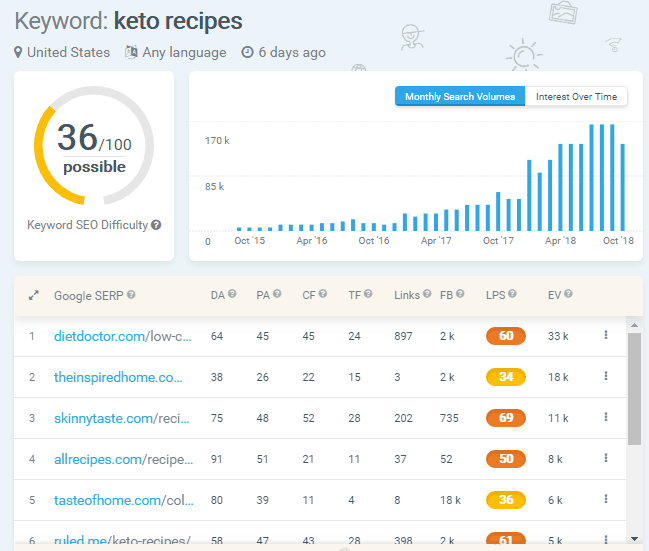Click the DA column help icon
This screenshot has height=551, width=649.
pos(233,295)
